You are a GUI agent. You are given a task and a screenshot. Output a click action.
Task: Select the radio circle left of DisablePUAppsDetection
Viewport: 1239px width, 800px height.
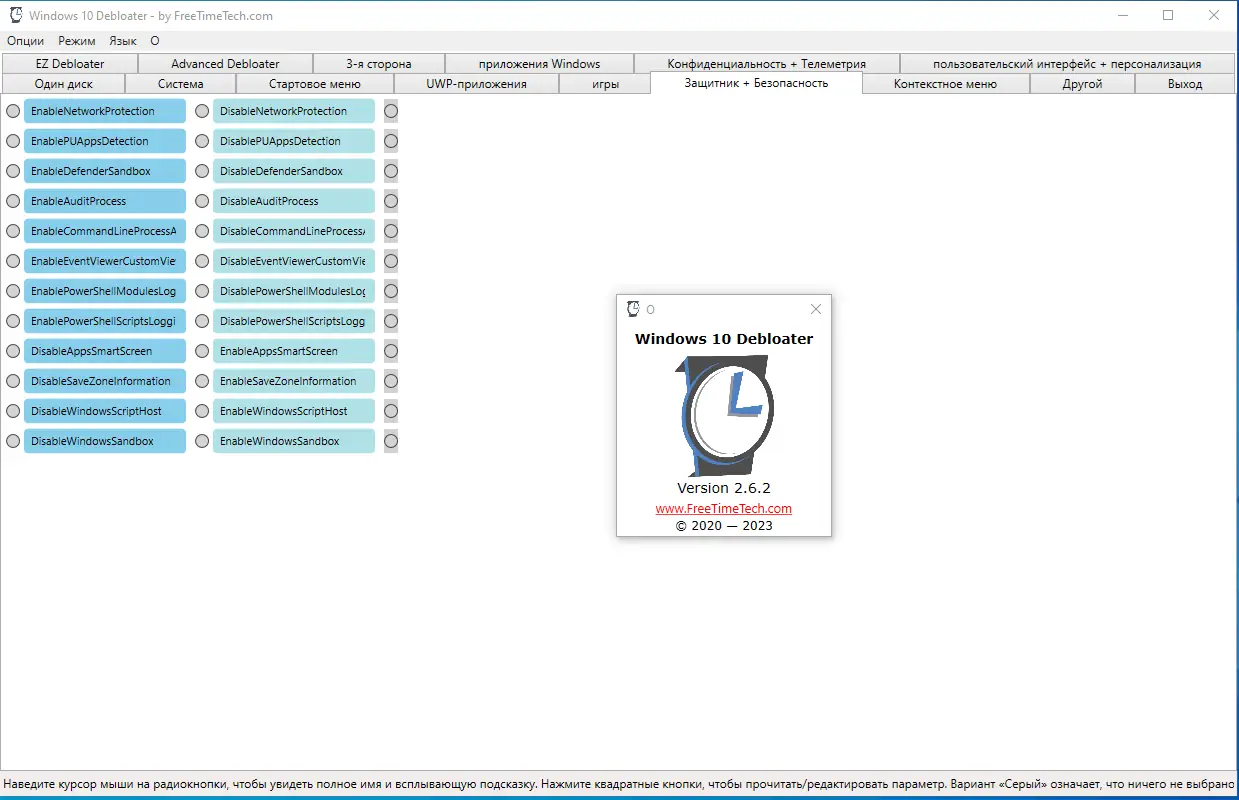pos(202,141)
